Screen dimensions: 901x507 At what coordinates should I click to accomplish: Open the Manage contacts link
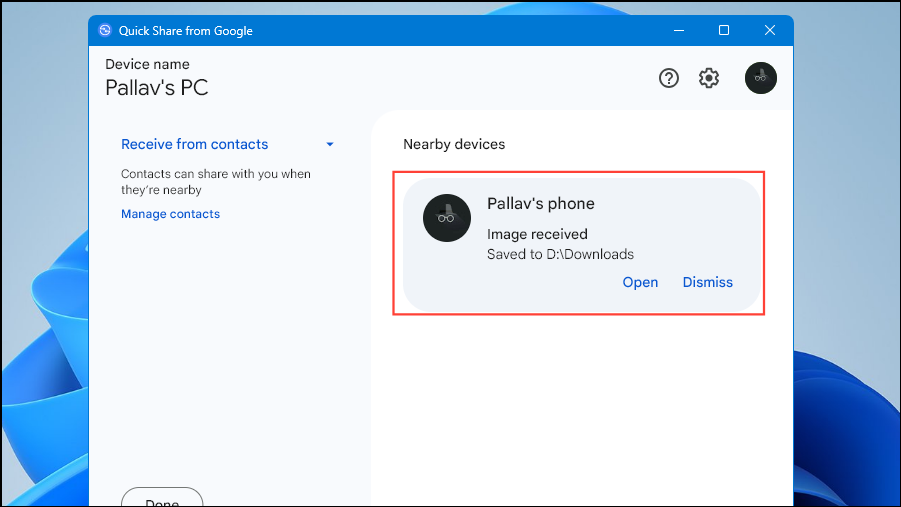[x=170, y=214]
